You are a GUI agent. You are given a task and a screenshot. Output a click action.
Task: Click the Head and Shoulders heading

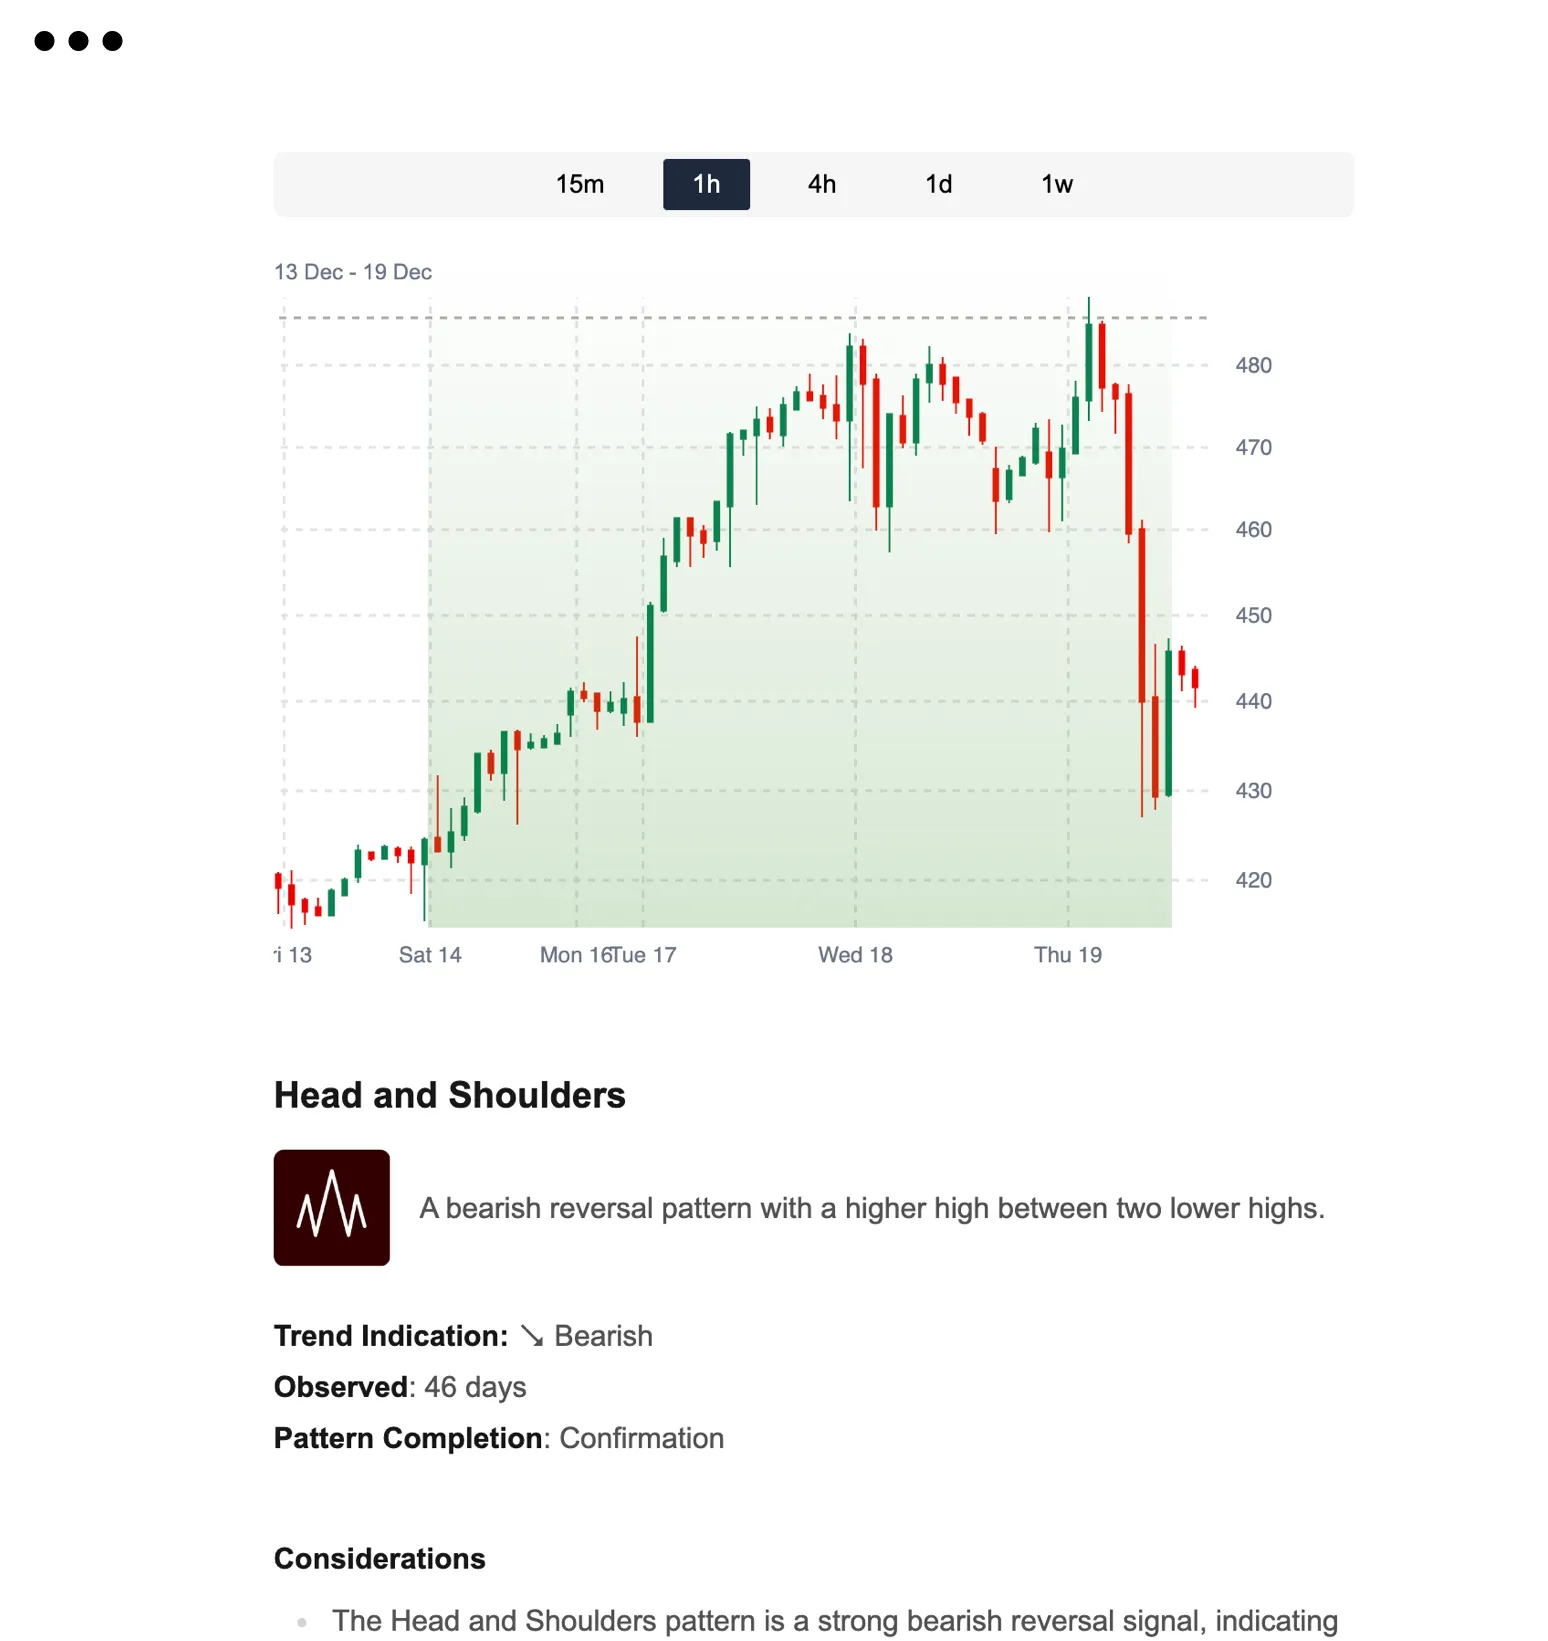point(449,1094)
